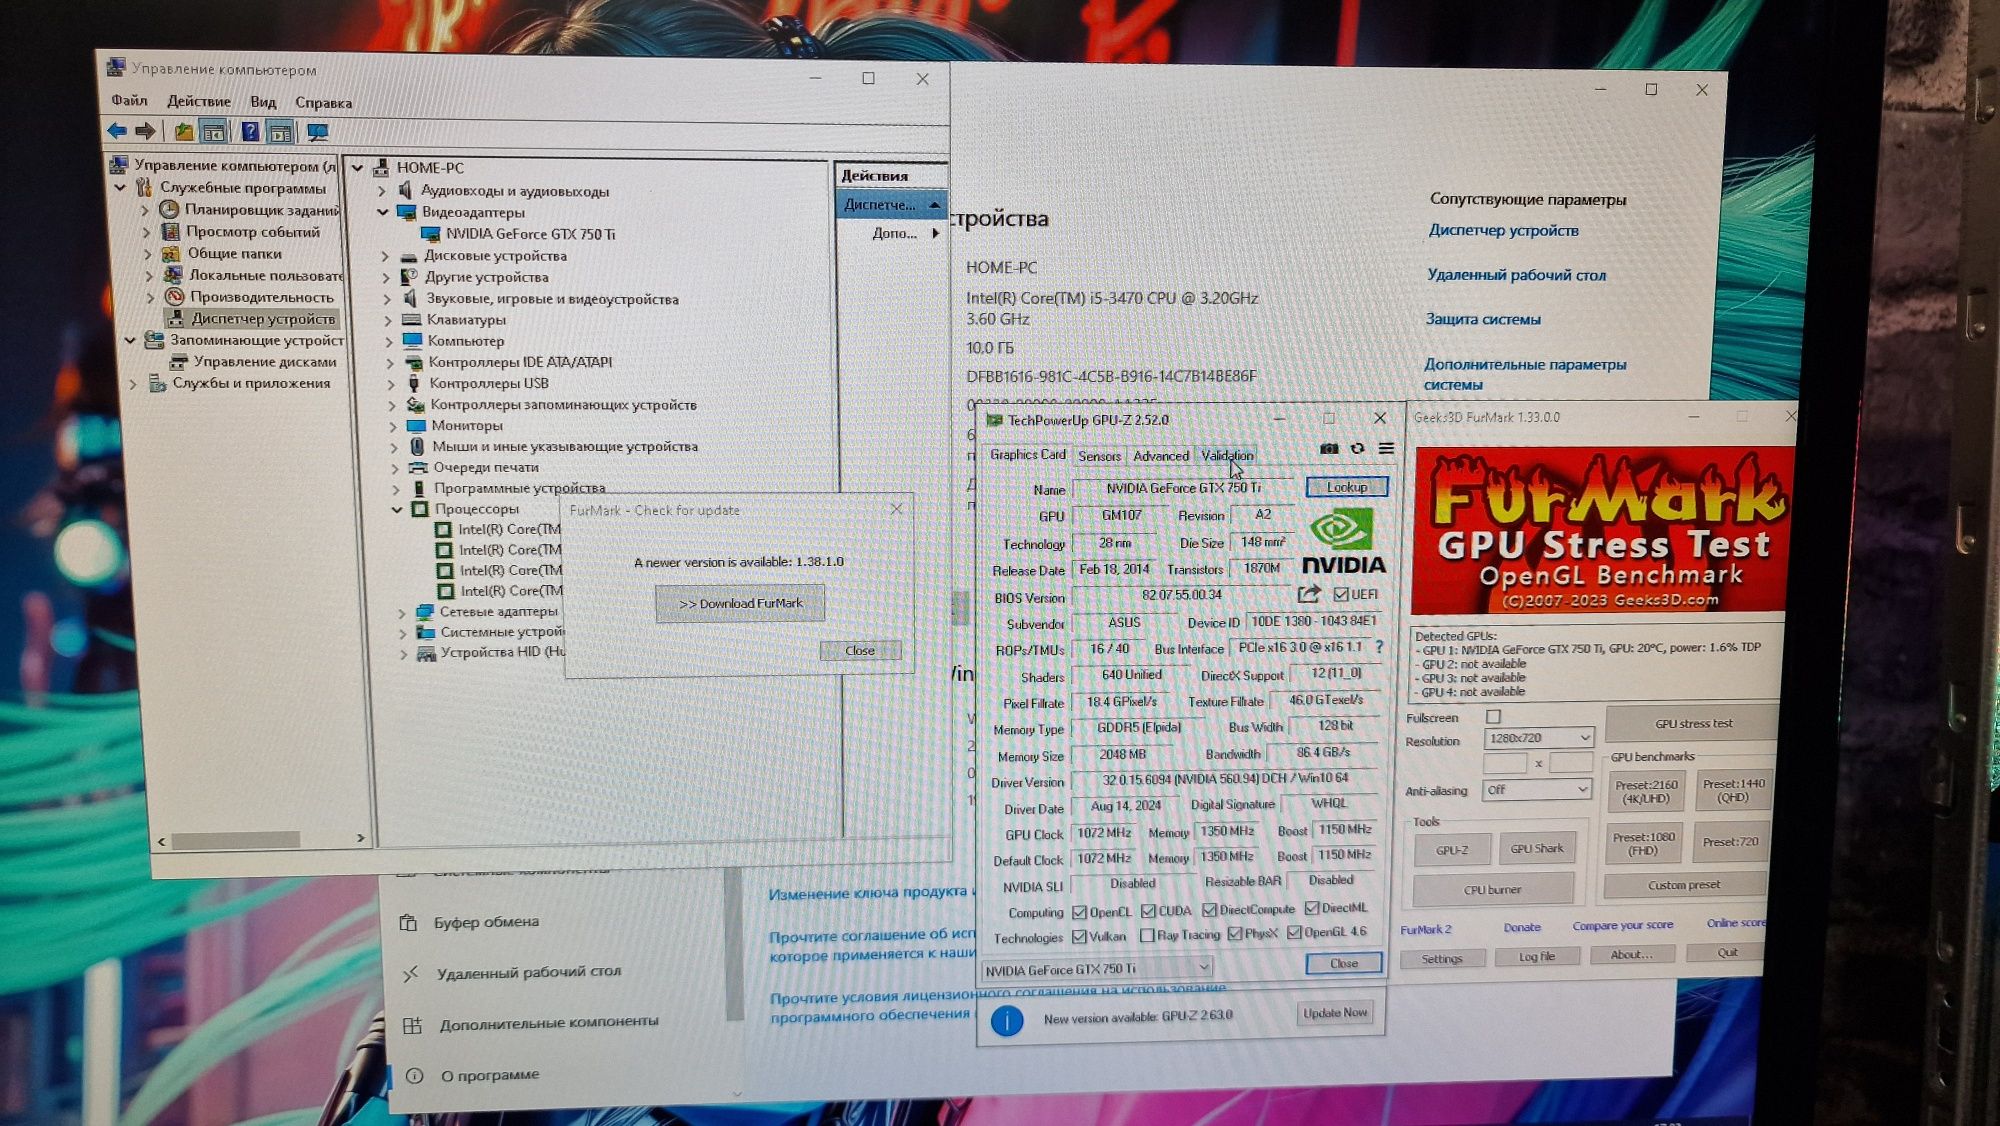
Task: Open the Вид menu
Action: click(263, 102)
